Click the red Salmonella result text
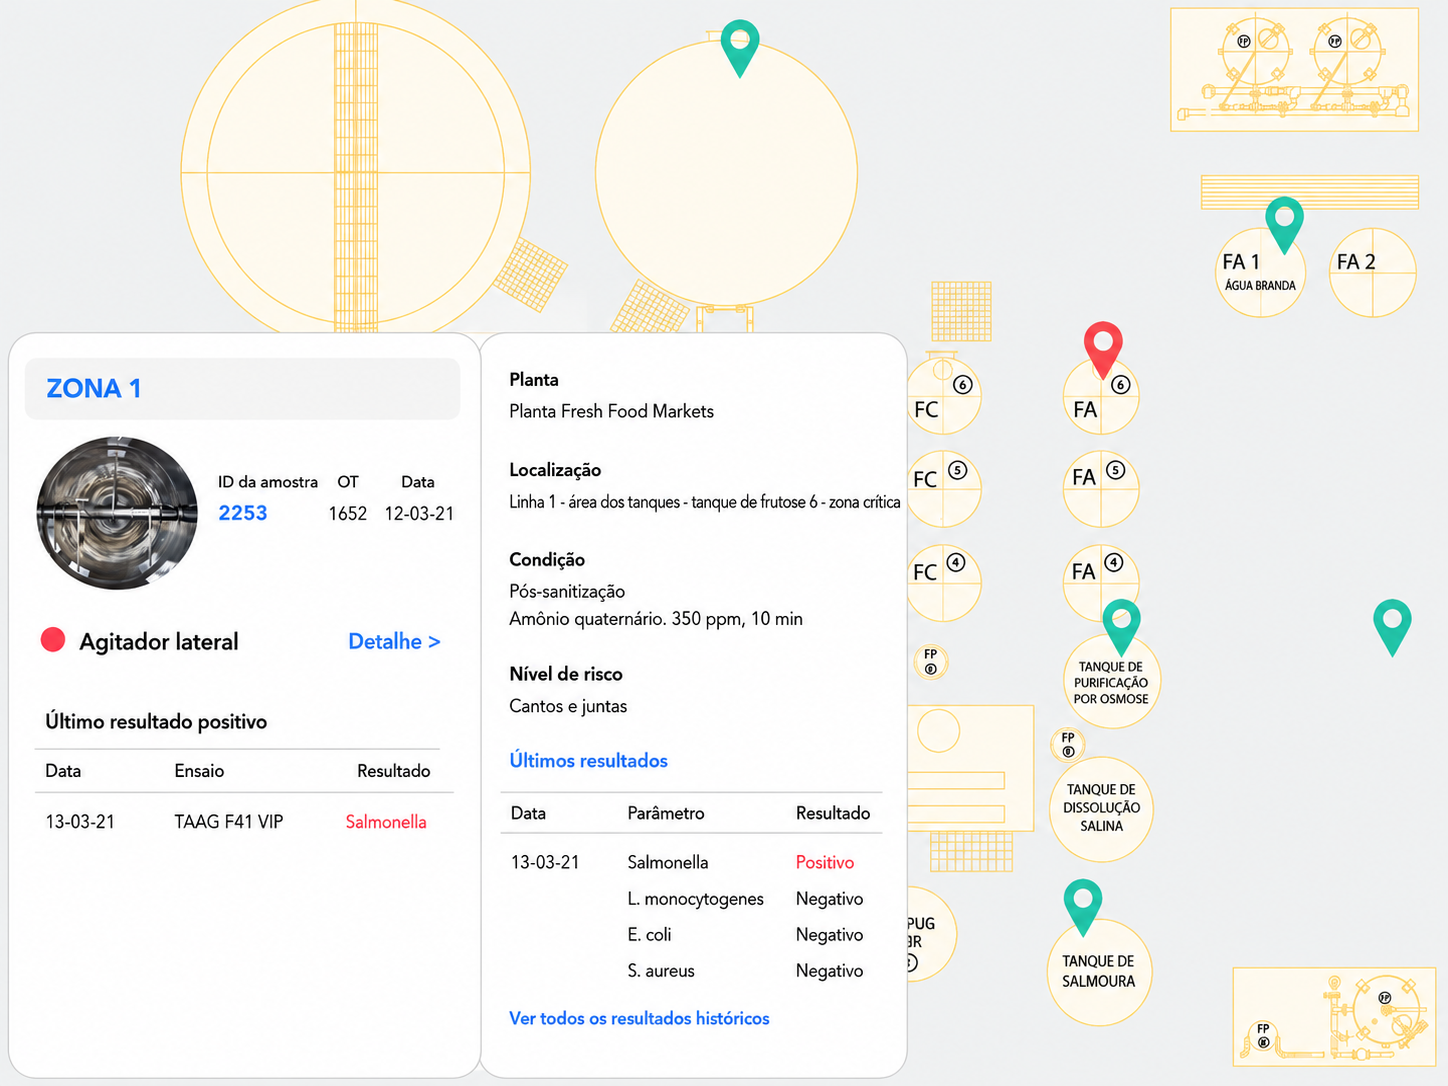The height and width of the screenshot is (1086, 1448). 386,822
